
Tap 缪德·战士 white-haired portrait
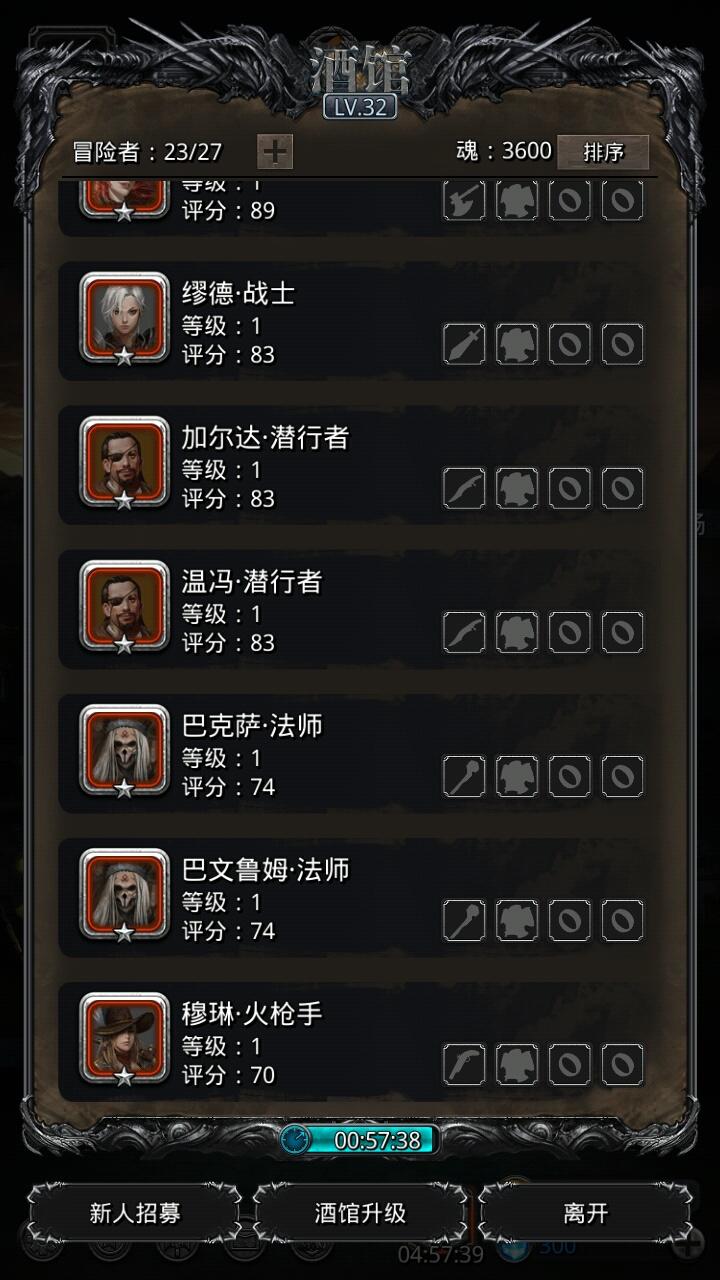pyautogui.click(x=125, y=319)
